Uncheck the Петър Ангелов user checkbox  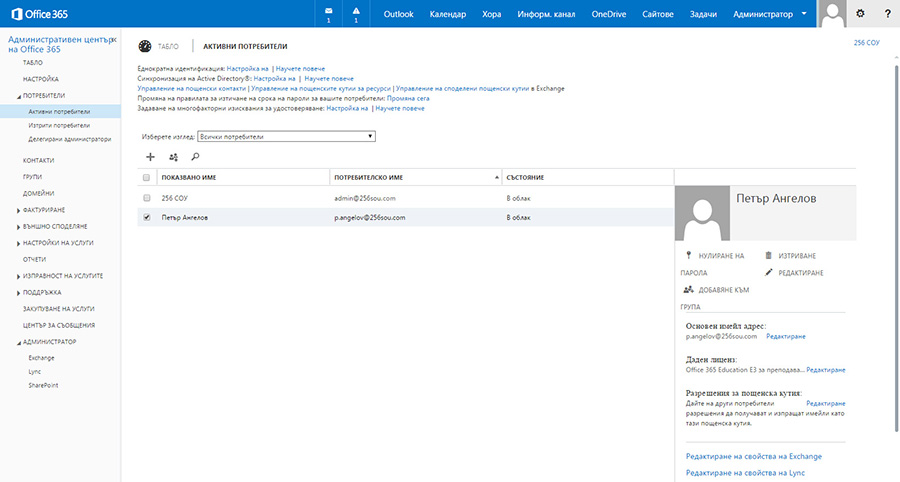click(x=146, y=217)
